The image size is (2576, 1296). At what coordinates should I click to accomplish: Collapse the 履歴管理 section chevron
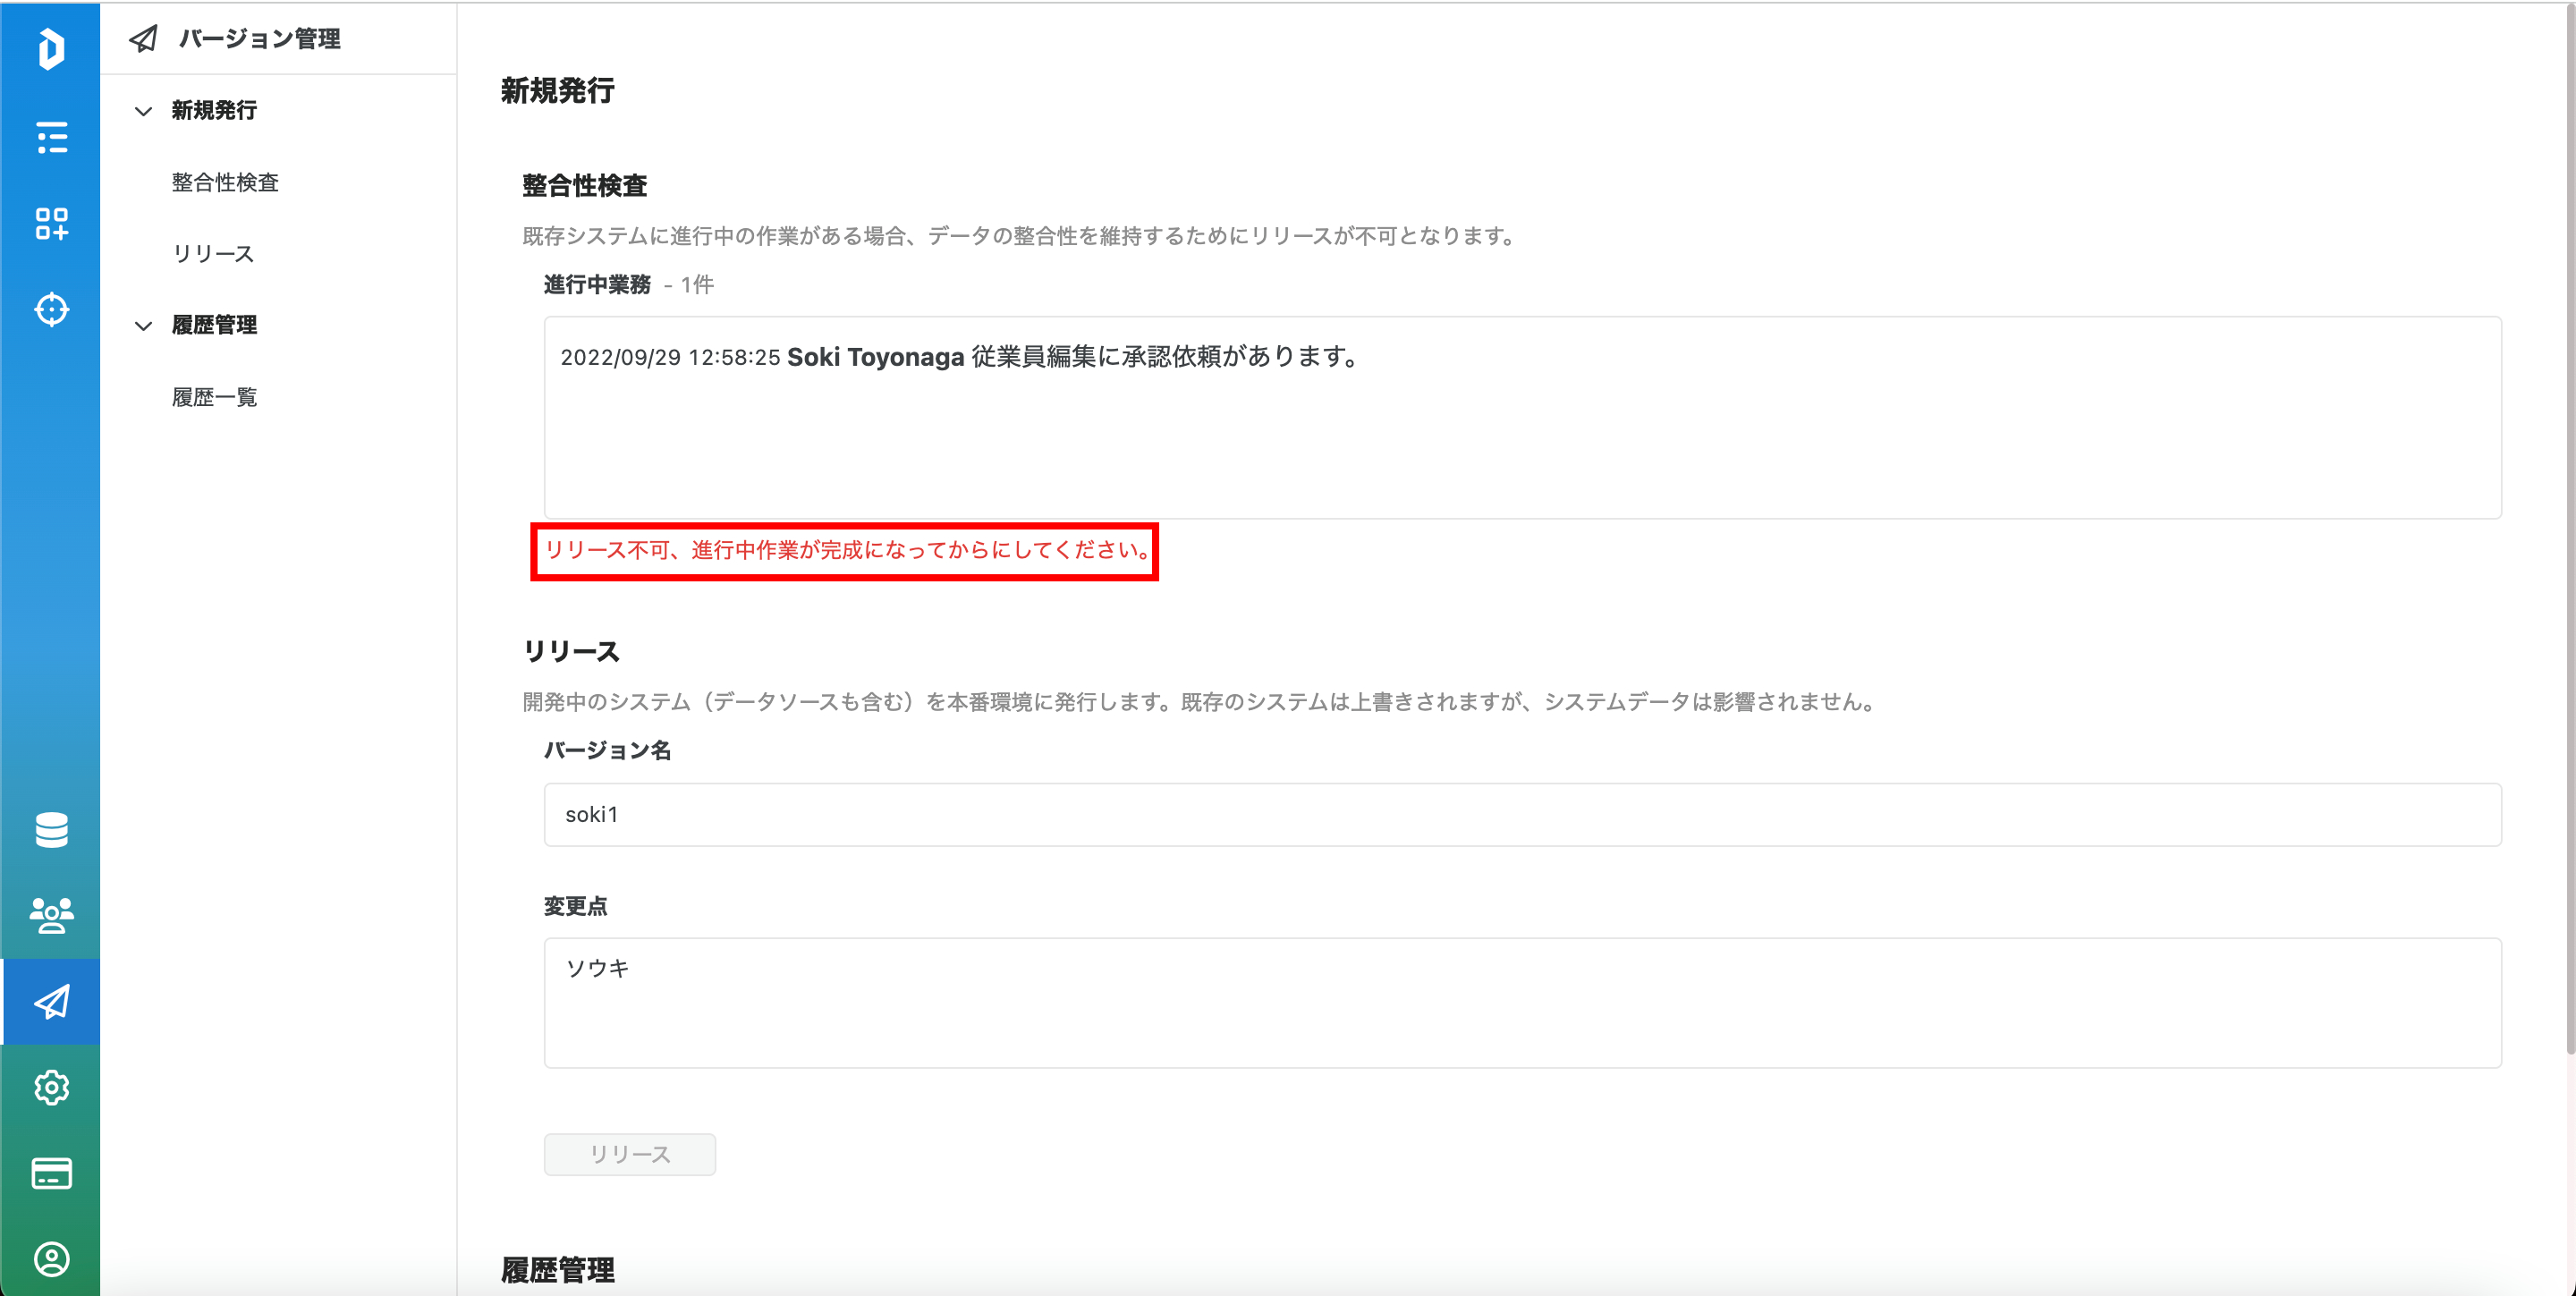[x=143, y=326]
